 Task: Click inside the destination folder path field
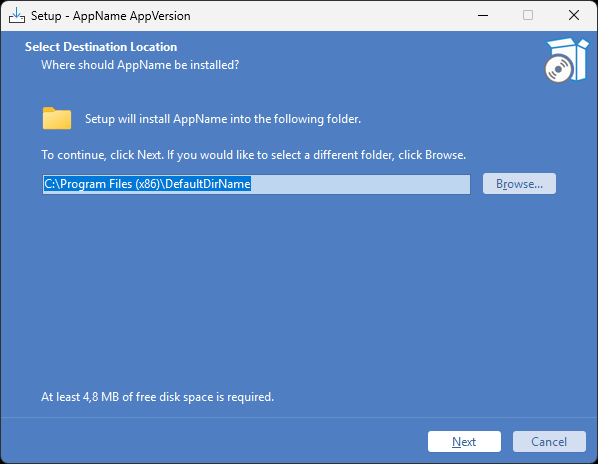point(256,184)
